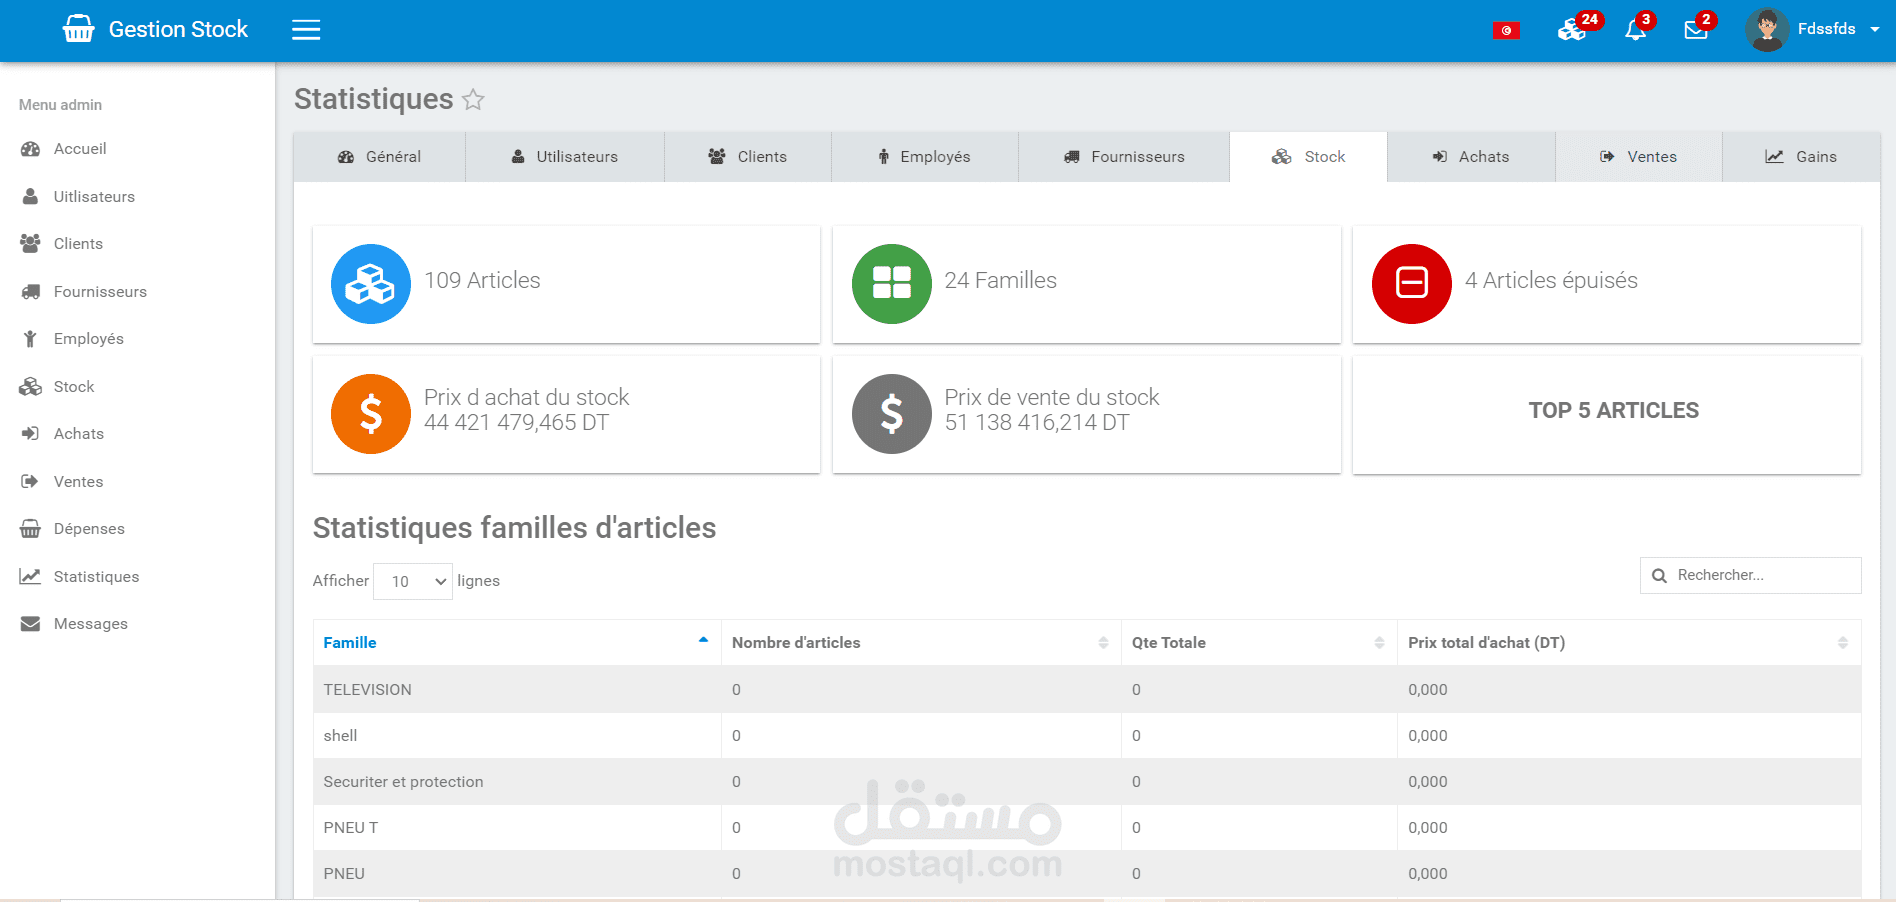This screenshot has width=1896, height=902.
Task: Select the Securiter et protection cell
Action: click(517, 782)
